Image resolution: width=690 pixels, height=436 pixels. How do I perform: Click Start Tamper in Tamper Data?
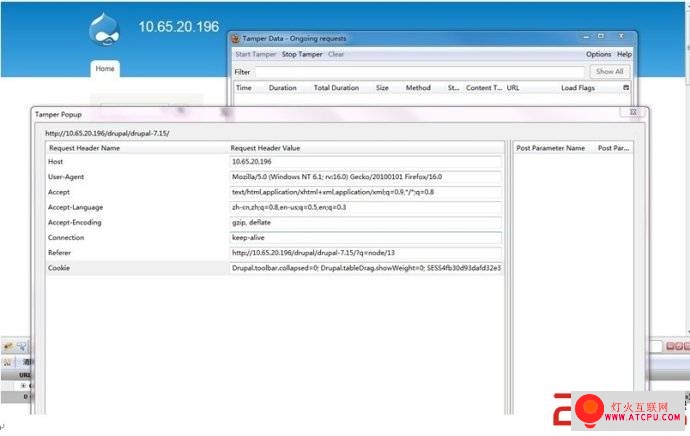coord(256,54)
